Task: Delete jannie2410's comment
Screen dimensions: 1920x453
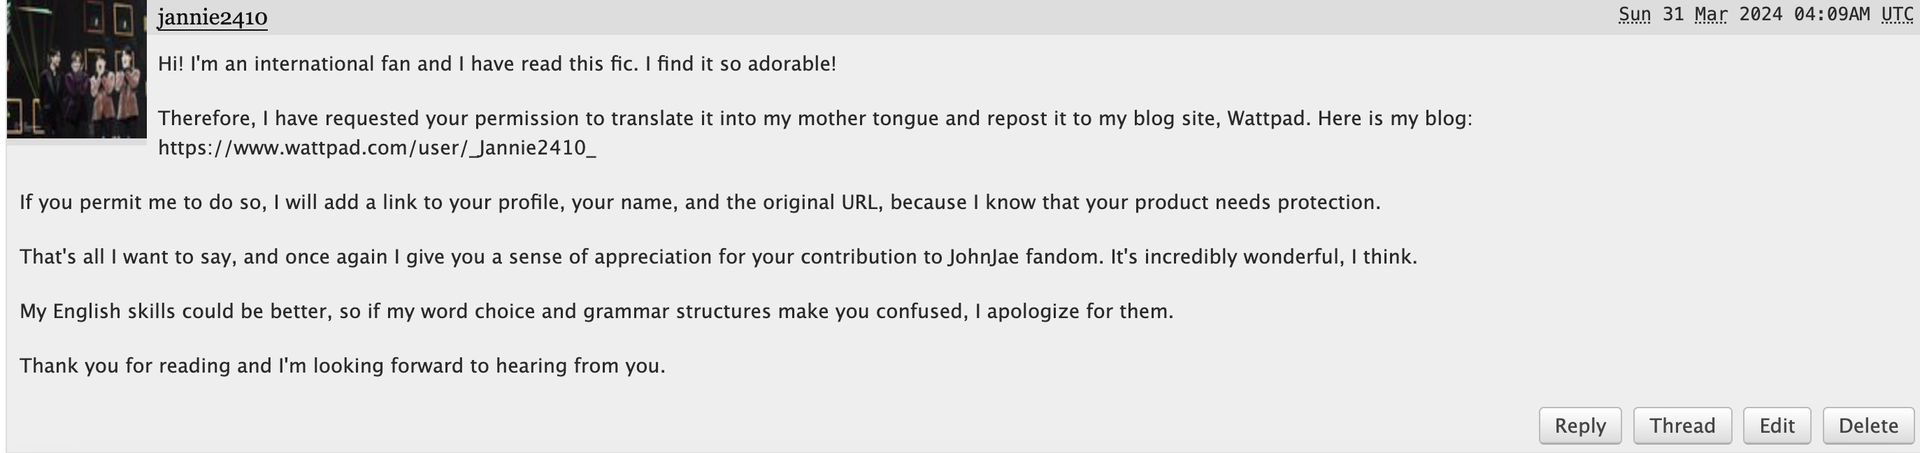Action: (1868, 426)
